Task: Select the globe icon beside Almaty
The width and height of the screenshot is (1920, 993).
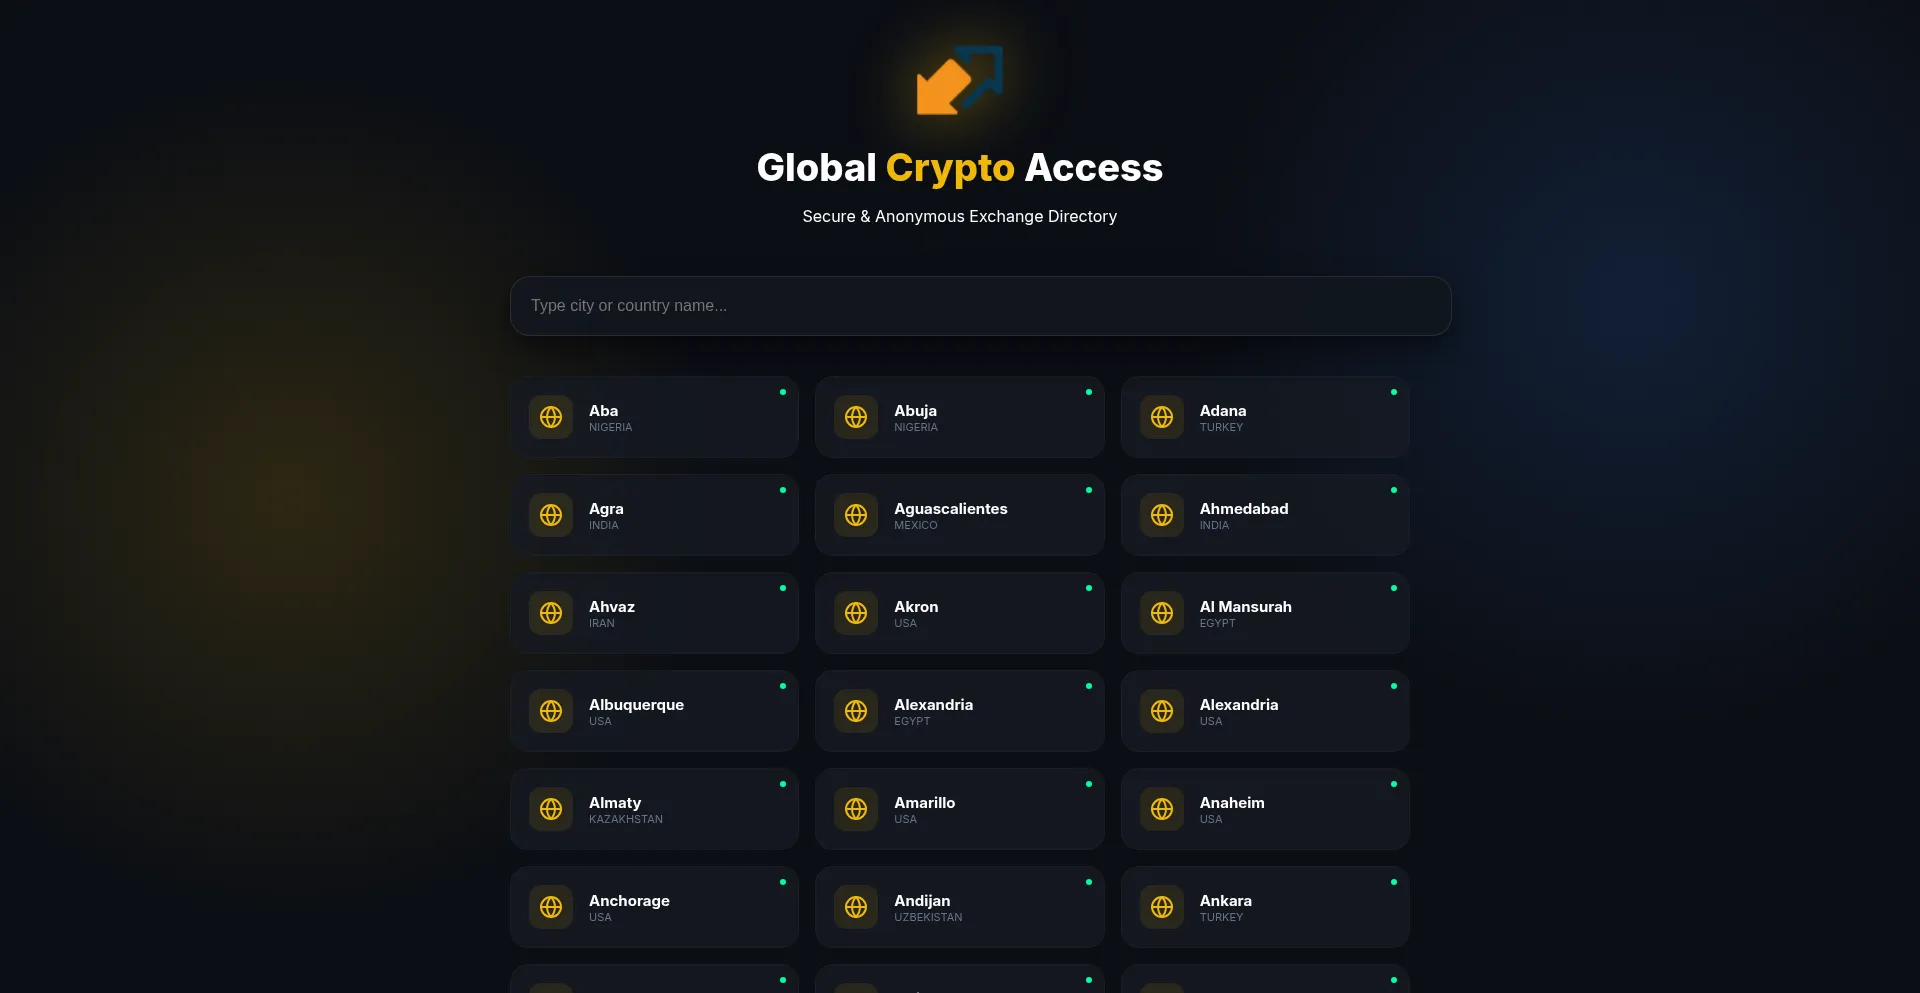Action: 551,809
